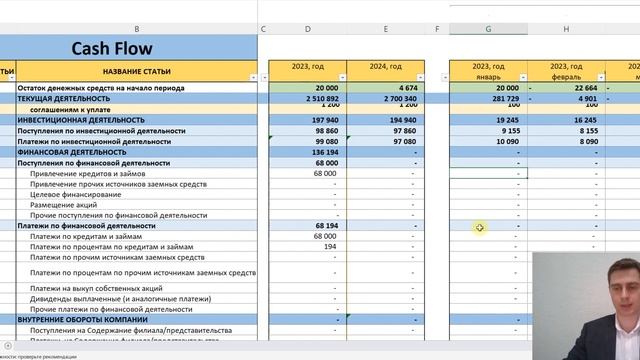
Task: Select 'Поступления по финансовой деятельности' cell
Action: (137, 163)
